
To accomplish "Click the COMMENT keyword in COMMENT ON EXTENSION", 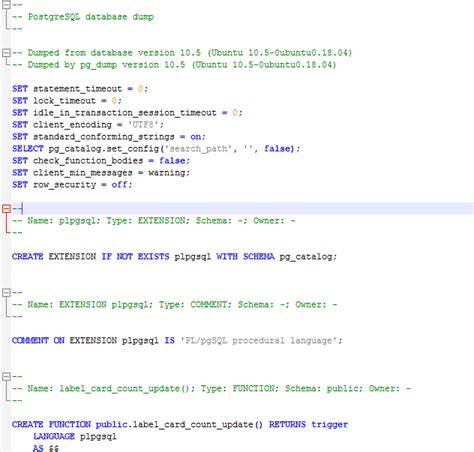I will 30,341.
